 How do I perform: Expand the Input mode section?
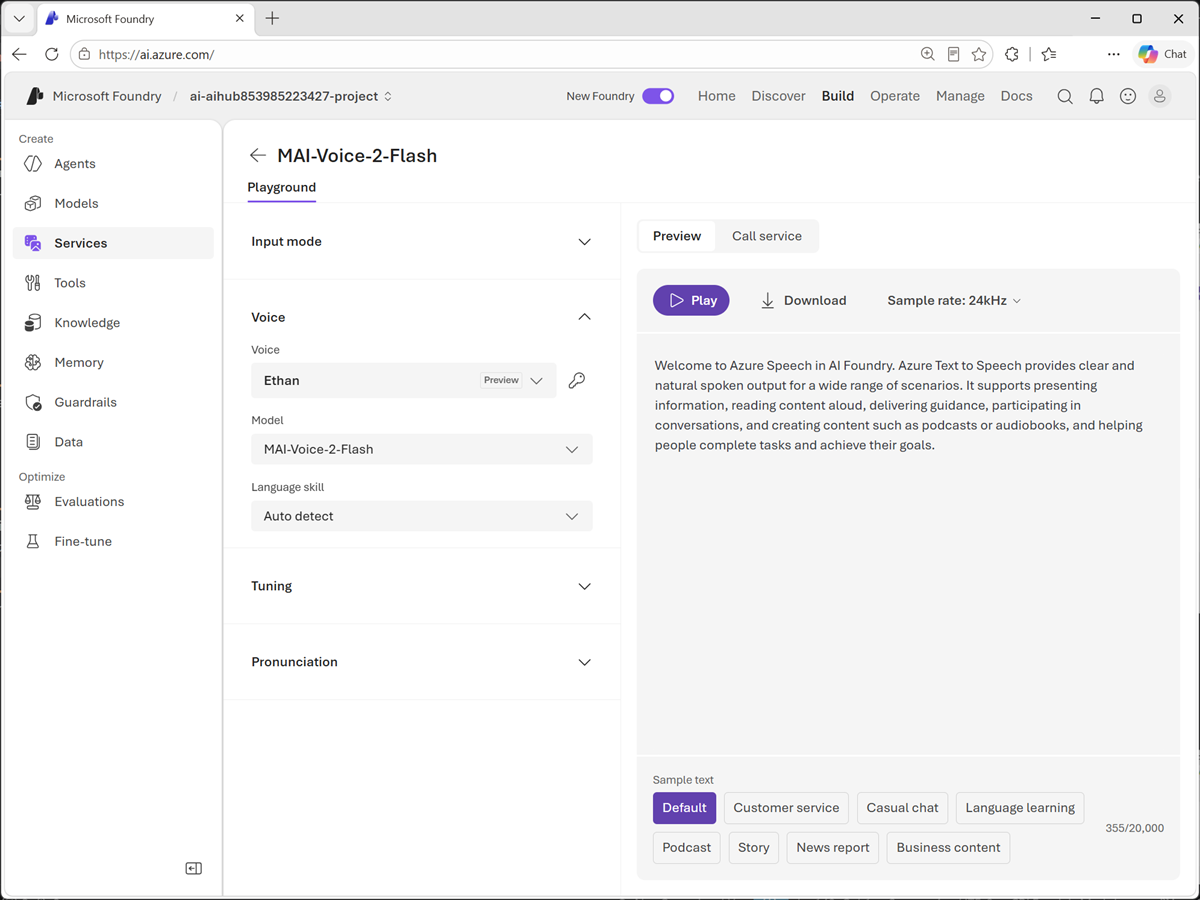(x=422, y=242)
